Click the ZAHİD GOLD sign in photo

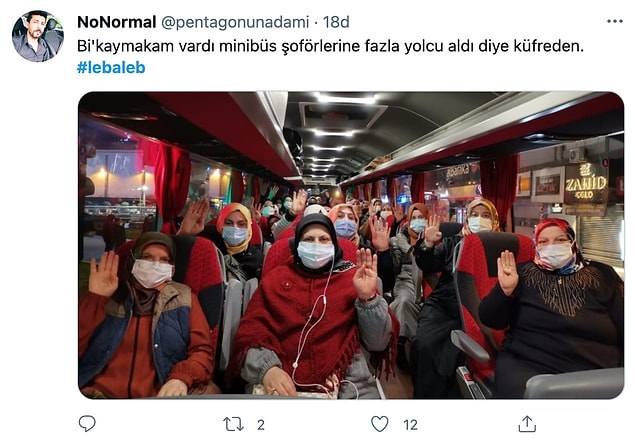pos(586,183)
